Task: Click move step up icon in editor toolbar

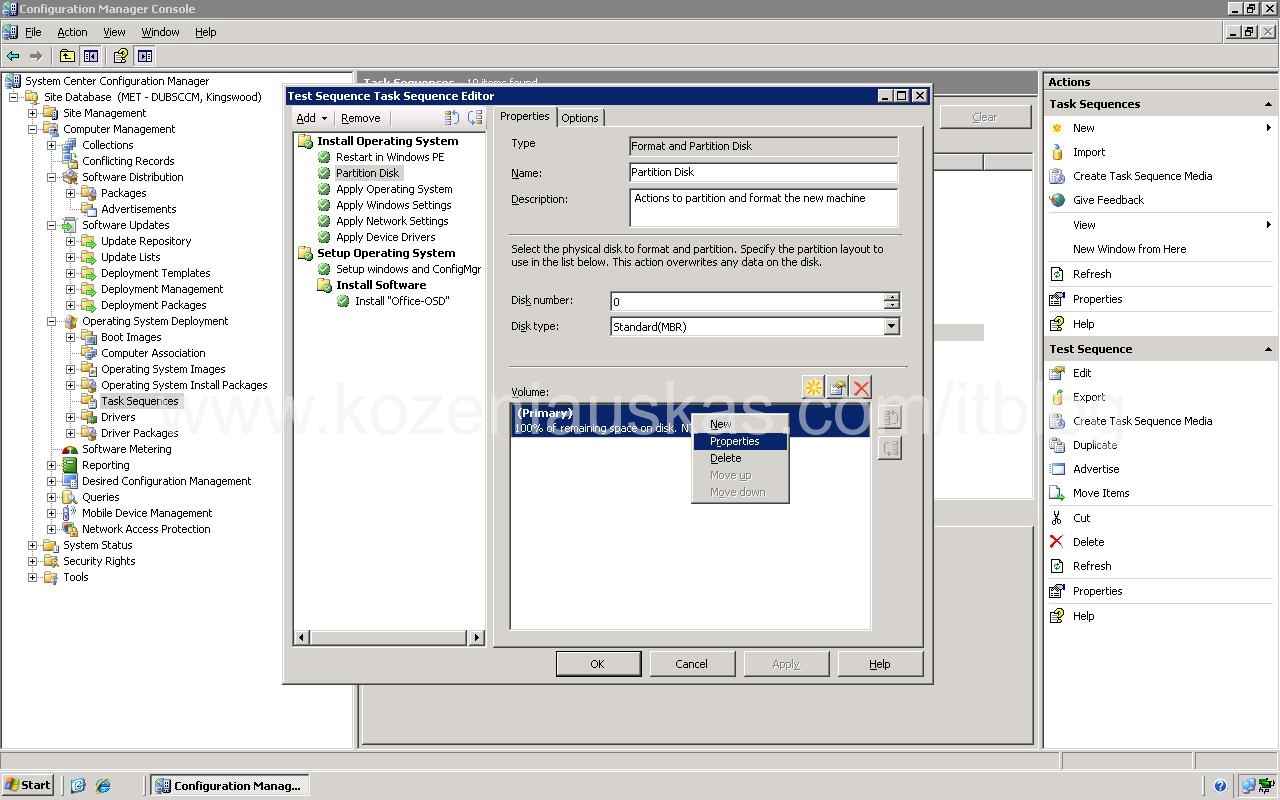Action: click(x=452, y=118)
